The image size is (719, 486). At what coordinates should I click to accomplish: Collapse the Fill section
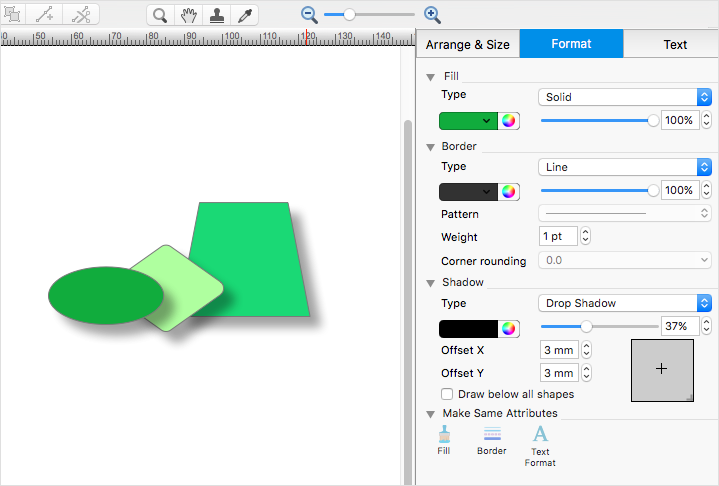pyautogui.click(x=430, y=76)
